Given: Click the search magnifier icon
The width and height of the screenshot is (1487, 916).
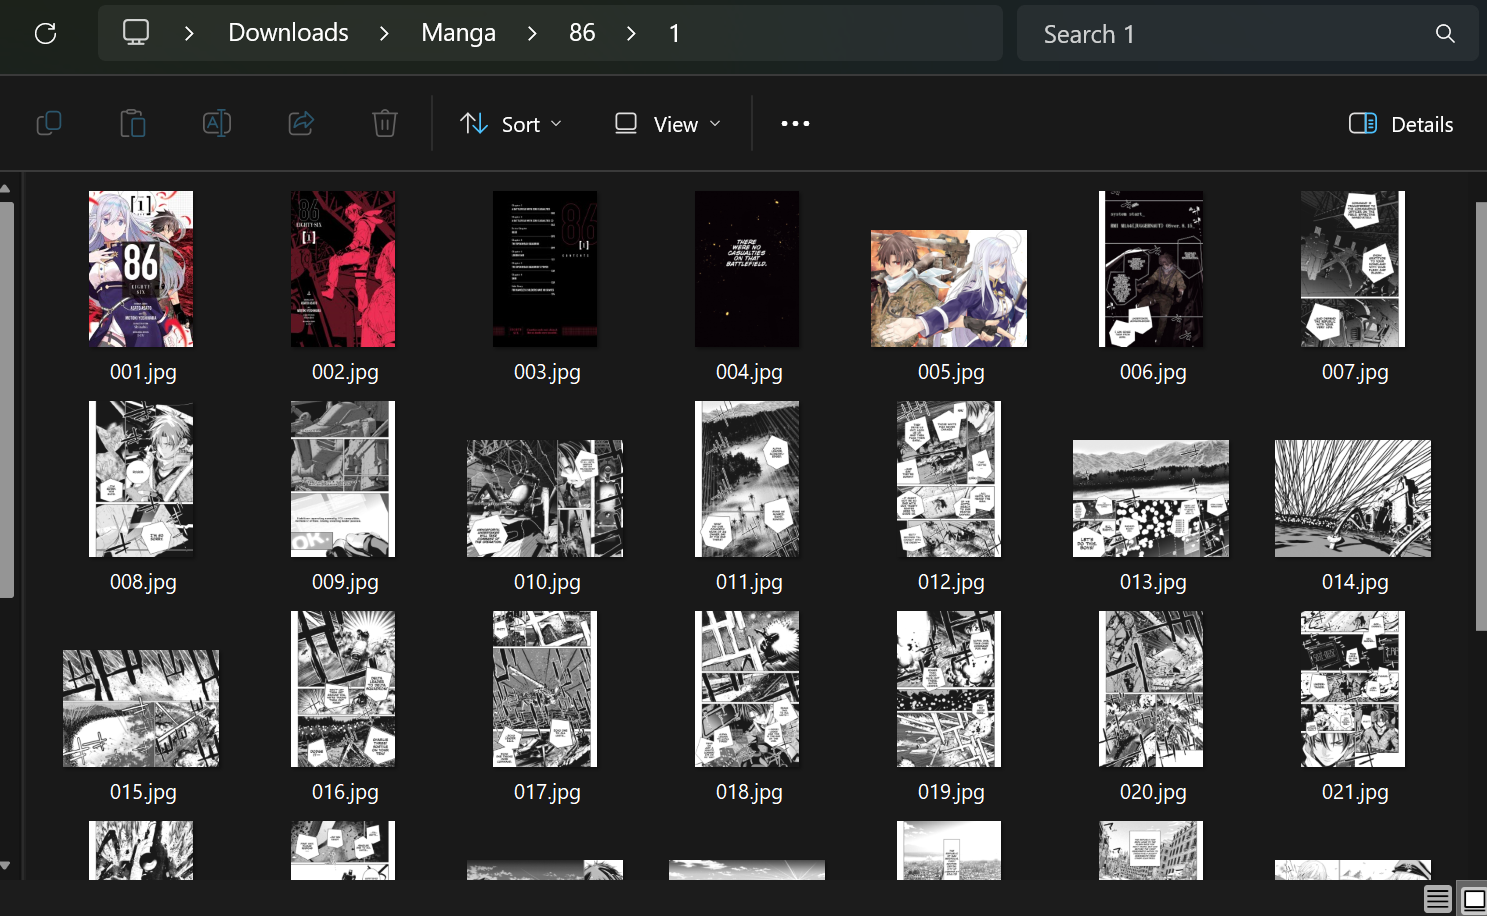Looking at the screenshot, I should pyautogui.click(x=1445, y=34).
